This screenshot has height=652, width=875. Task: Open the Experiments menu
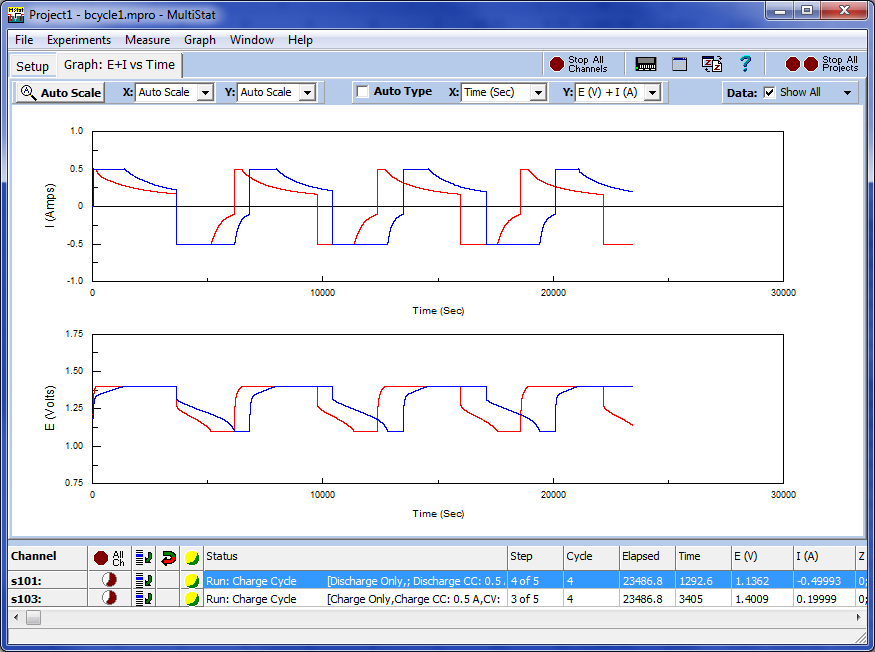point(79,40)
